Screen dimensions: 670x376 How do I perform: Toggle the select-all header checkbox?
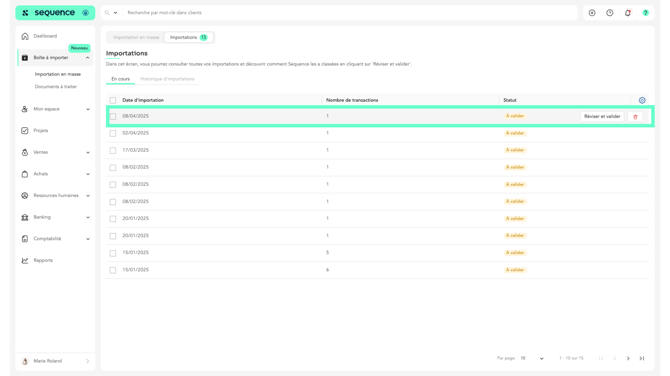[113, 100]
